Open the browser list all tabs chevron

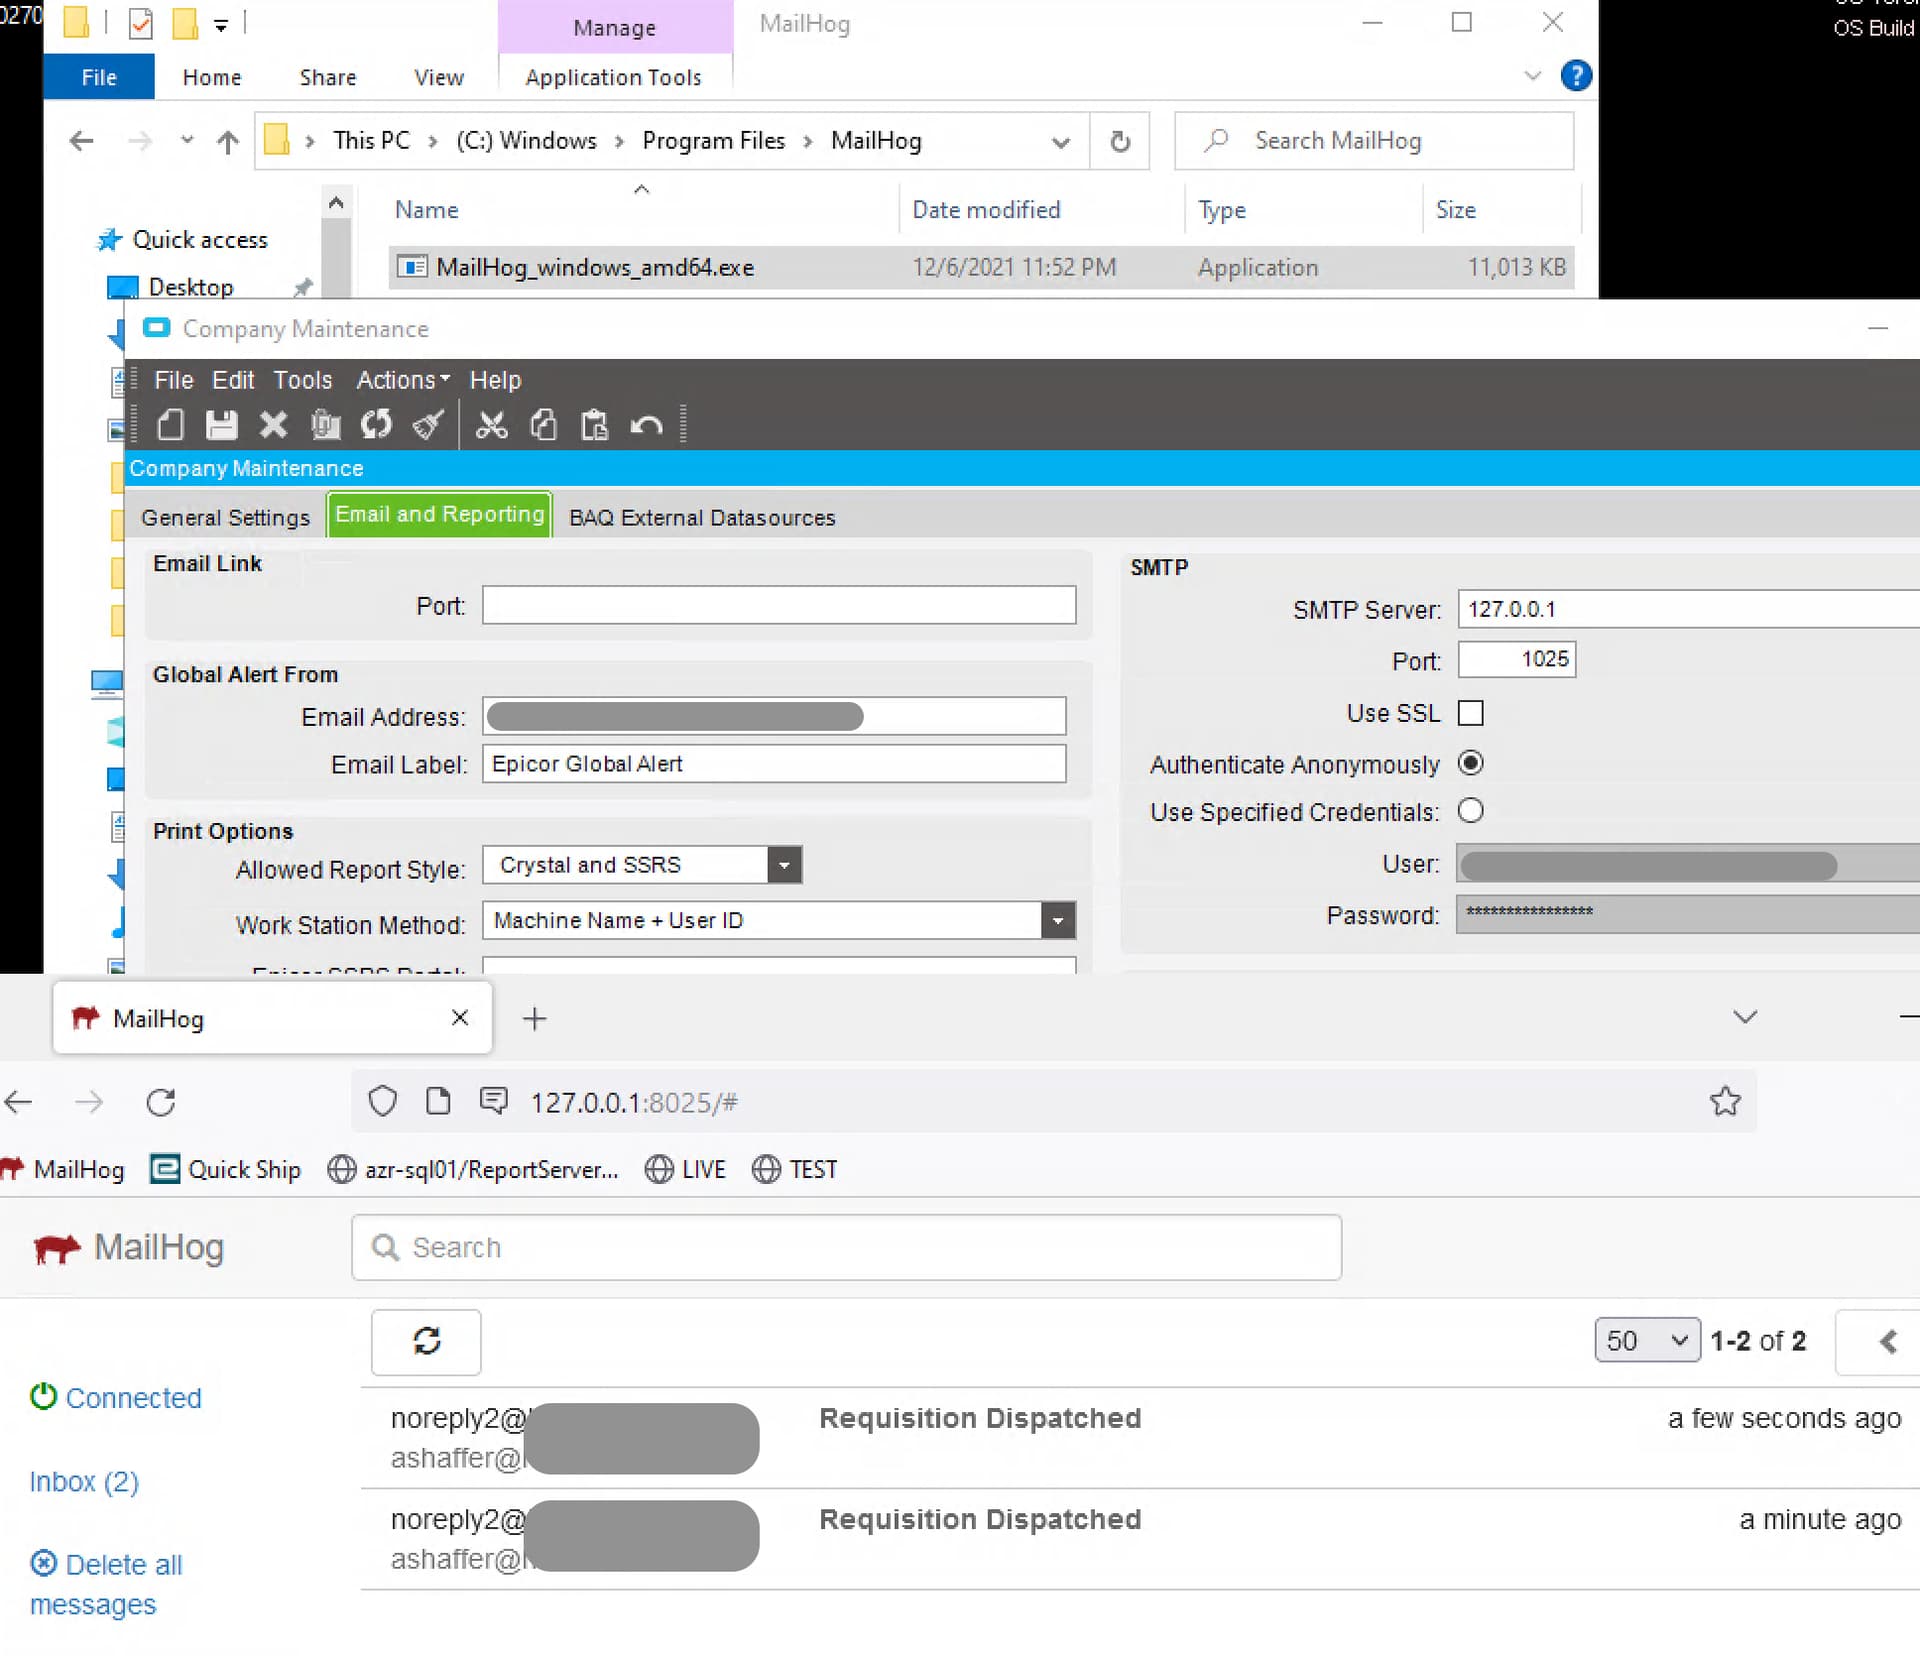(x=1745, y=1017)
